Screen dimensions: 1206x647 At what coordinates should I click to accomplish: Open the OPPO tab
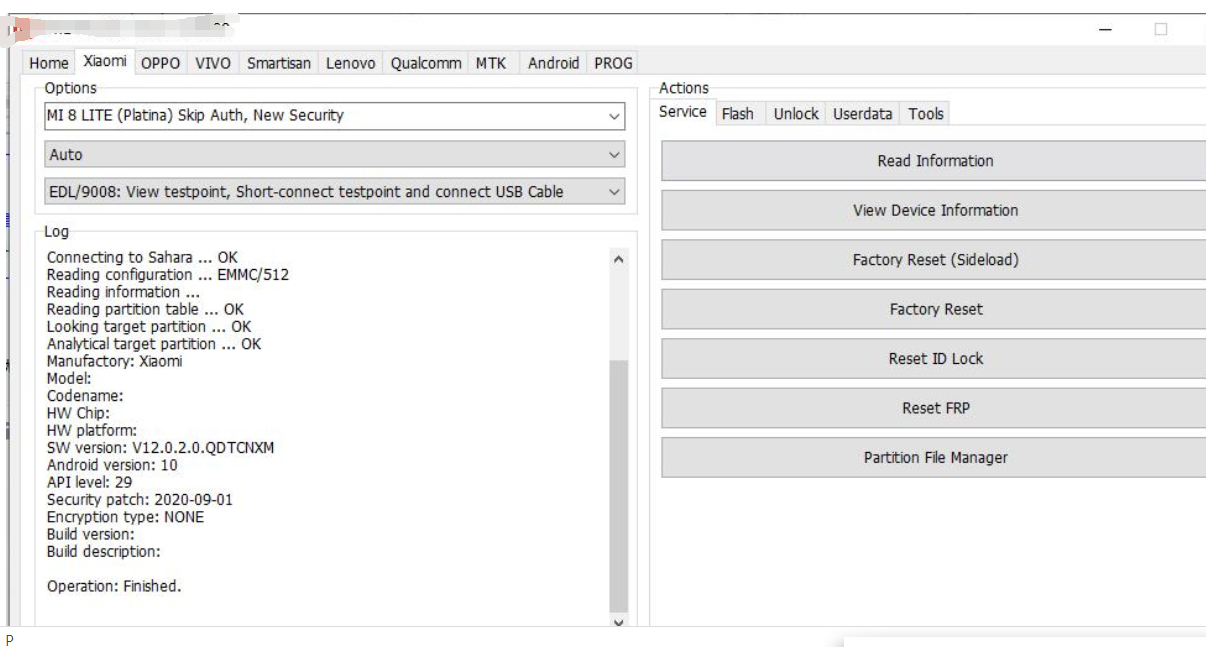160,63
